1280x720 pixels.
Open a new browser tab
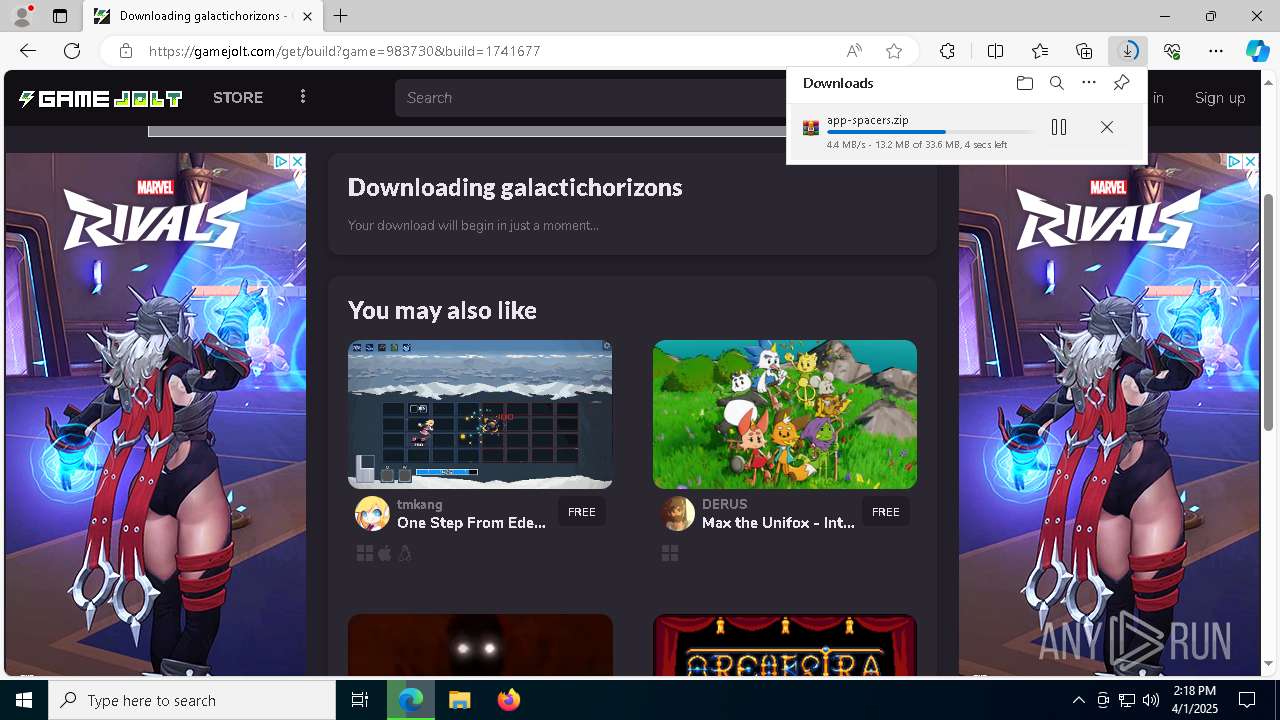coord(341,16)
